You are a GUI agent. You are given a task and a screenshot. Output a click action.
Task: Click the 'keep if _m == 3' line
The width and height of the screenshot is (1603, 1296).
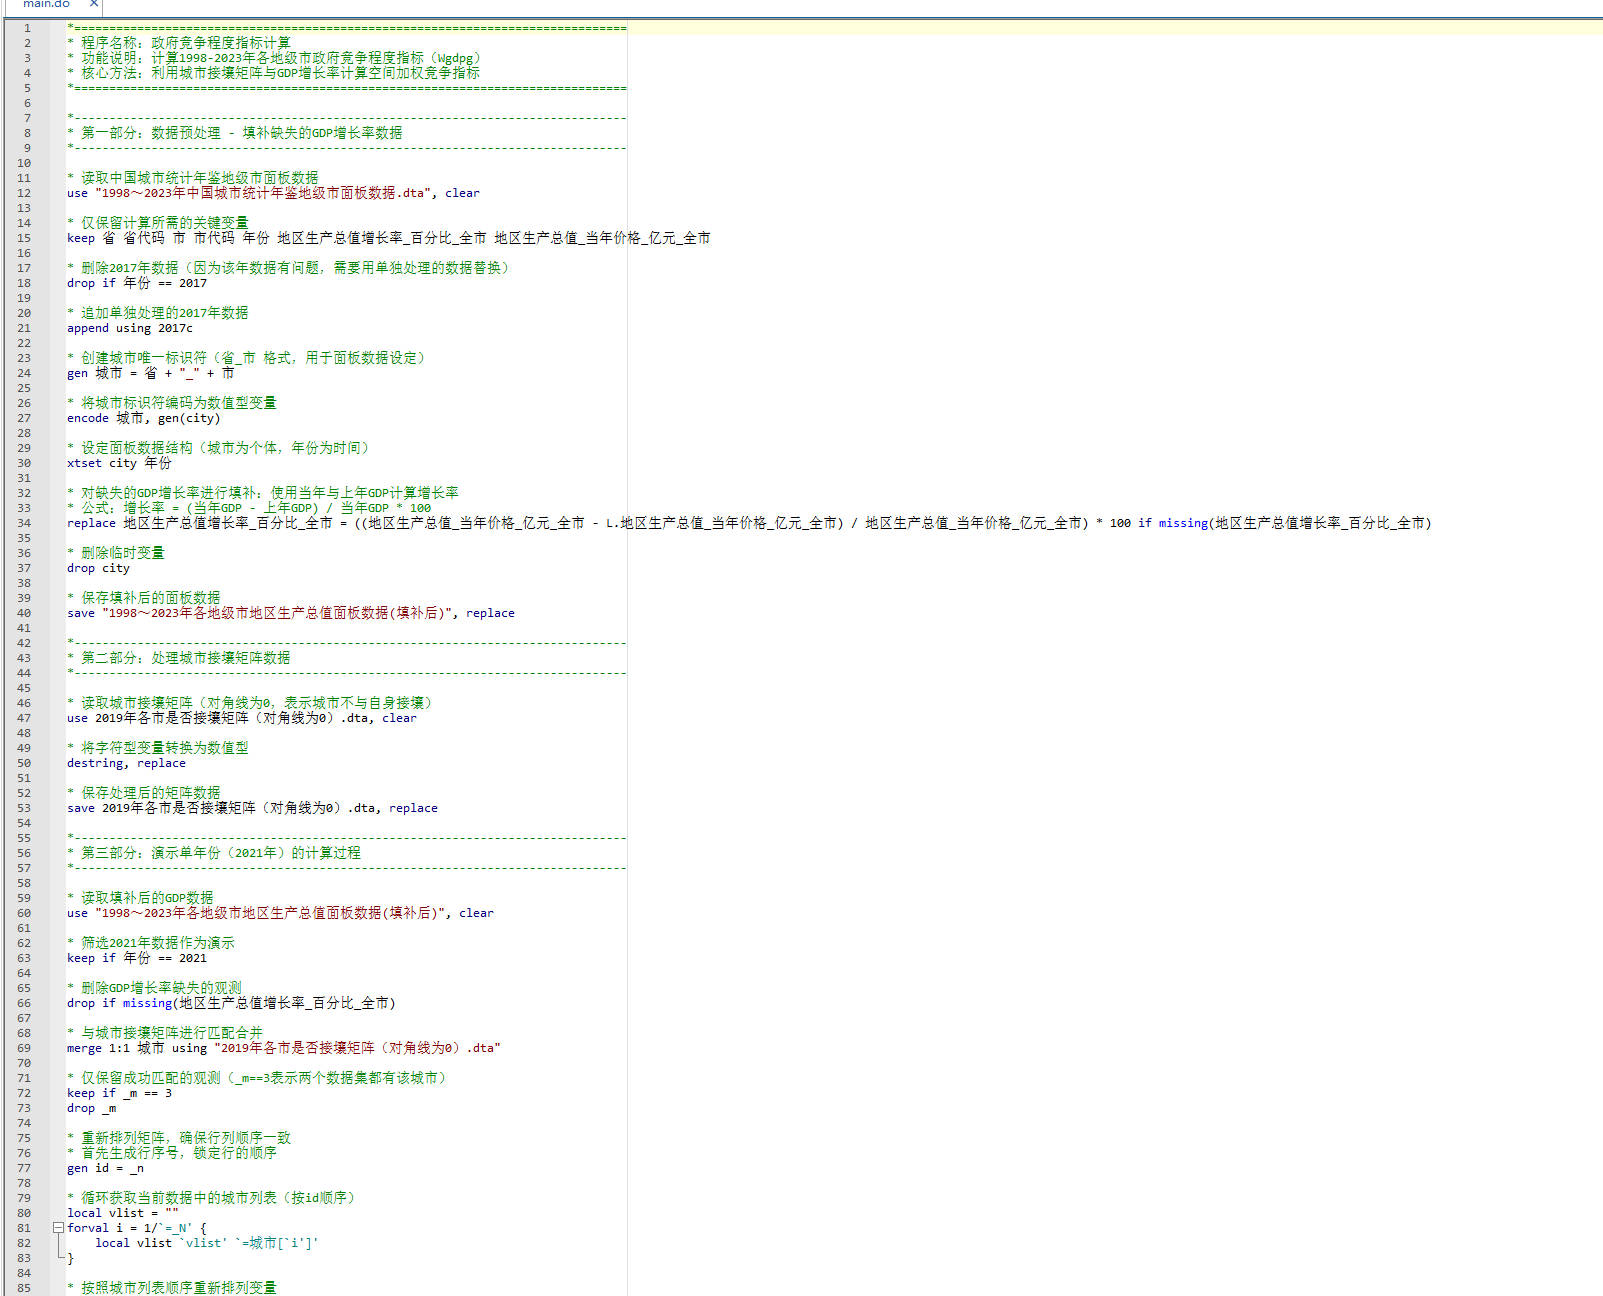click(119, 1093)
